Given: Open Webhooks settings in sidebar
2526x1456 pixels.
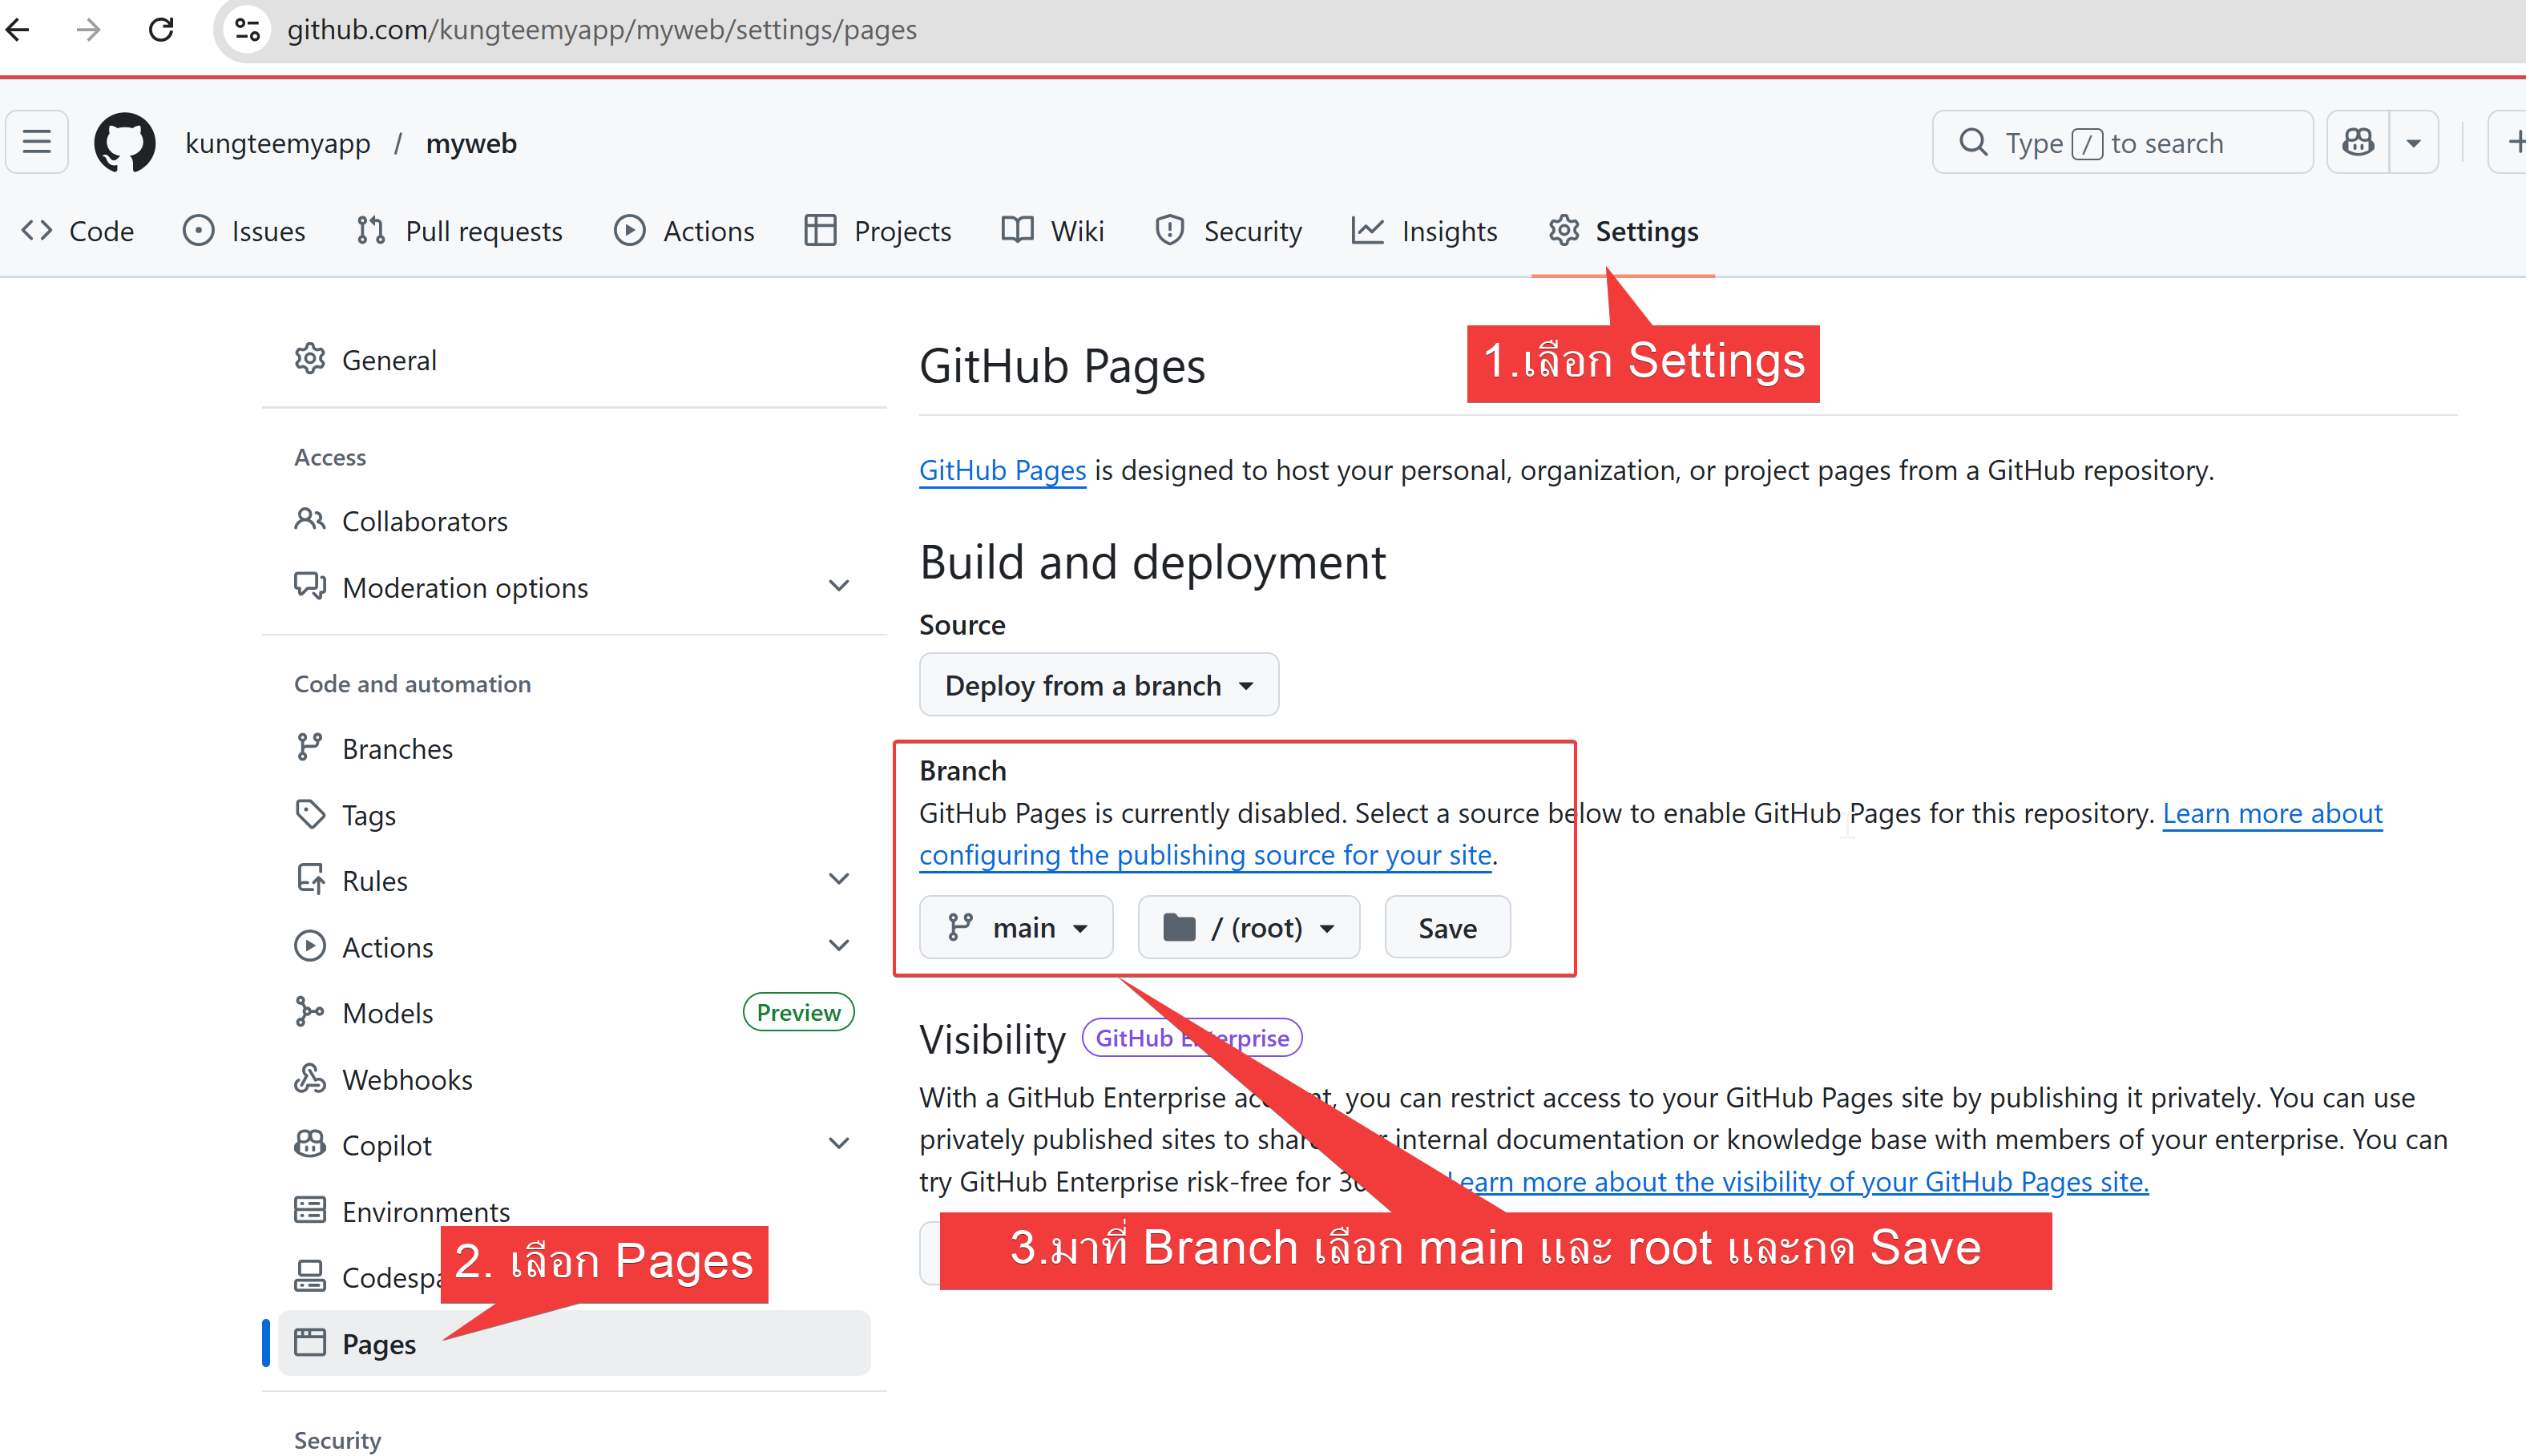Looking at the screenshot, I should pyautogui.click(x=406, y=1079).
